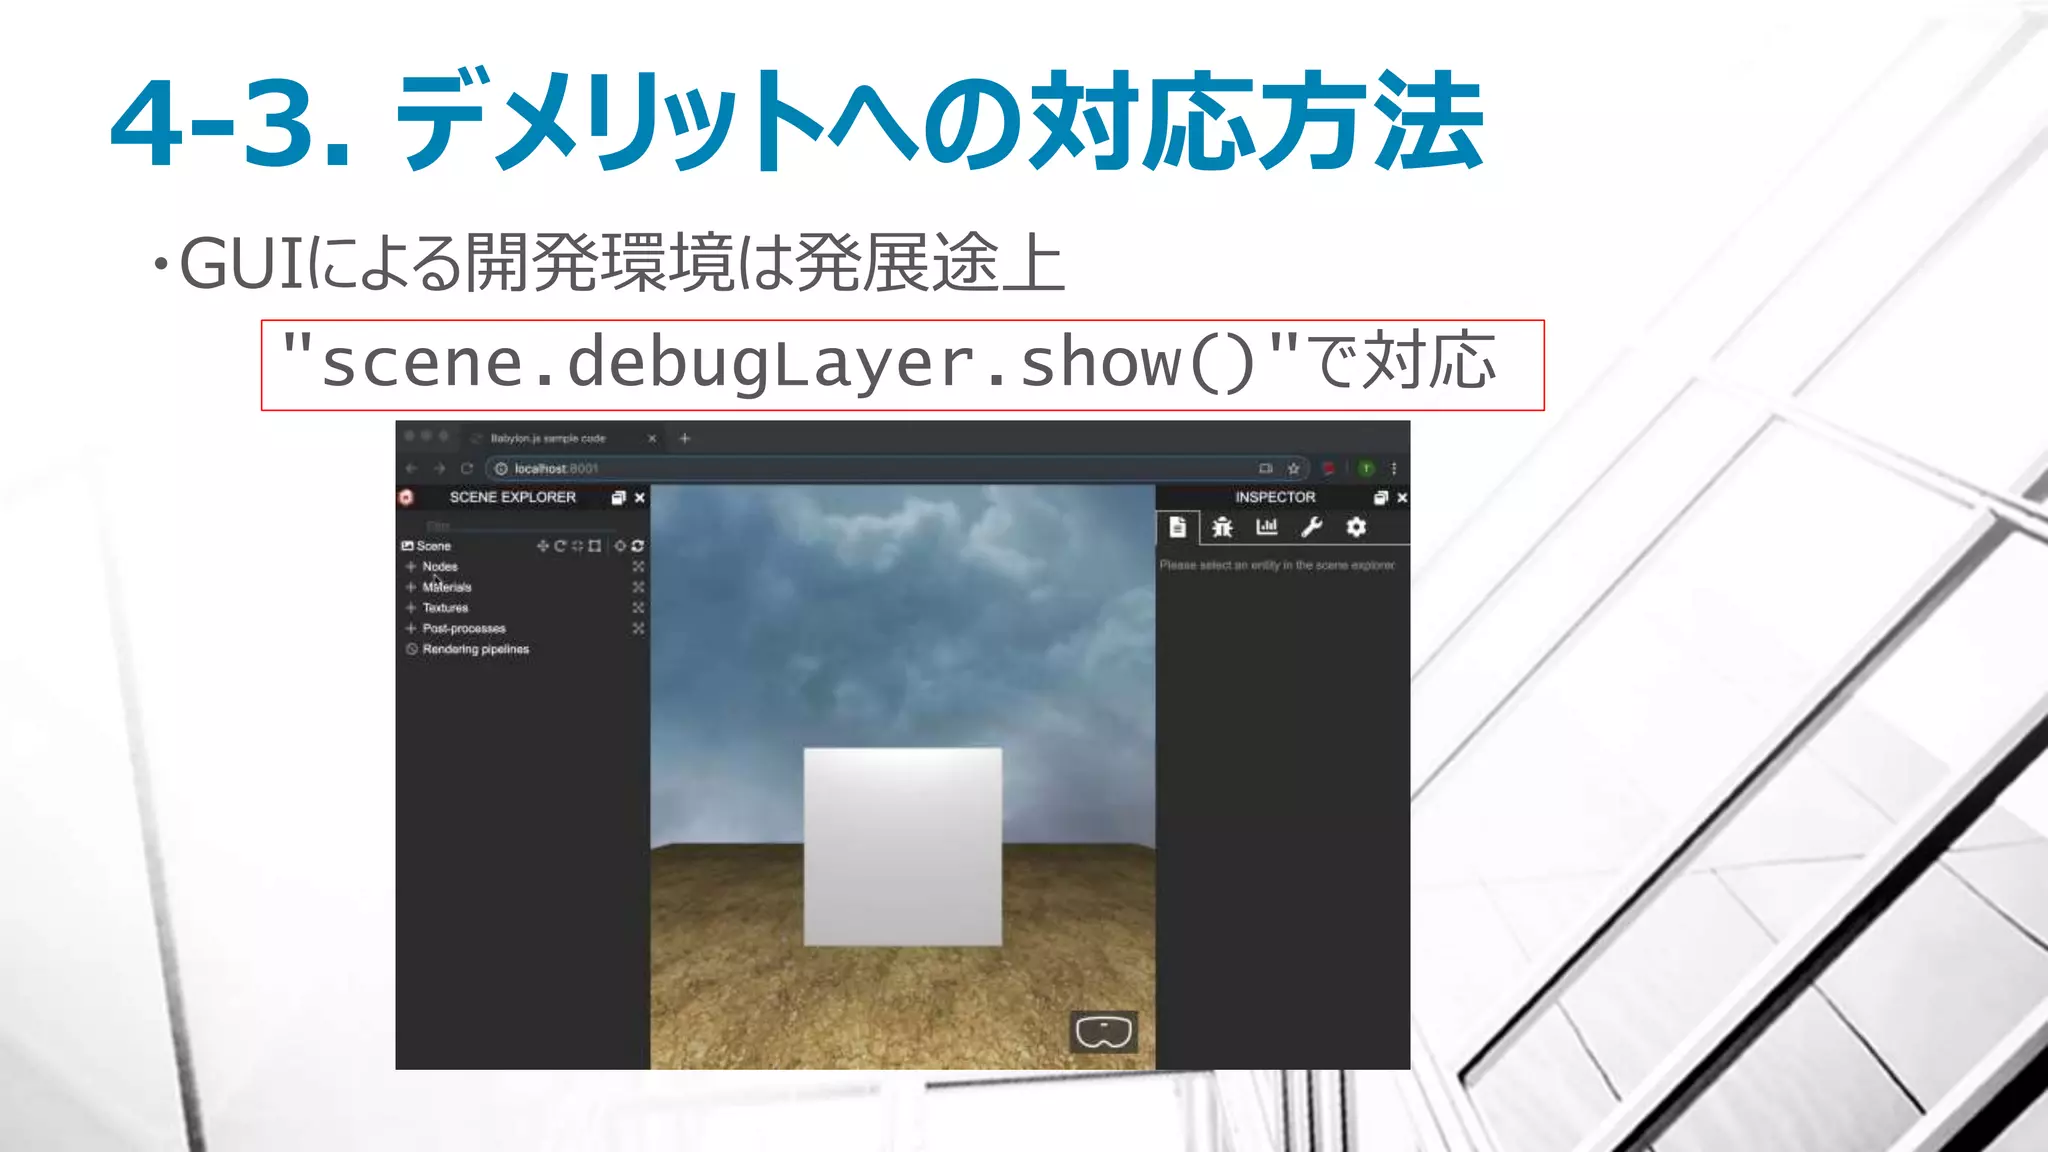Close the Scene Explorer panel

click(x=640, y=497)
